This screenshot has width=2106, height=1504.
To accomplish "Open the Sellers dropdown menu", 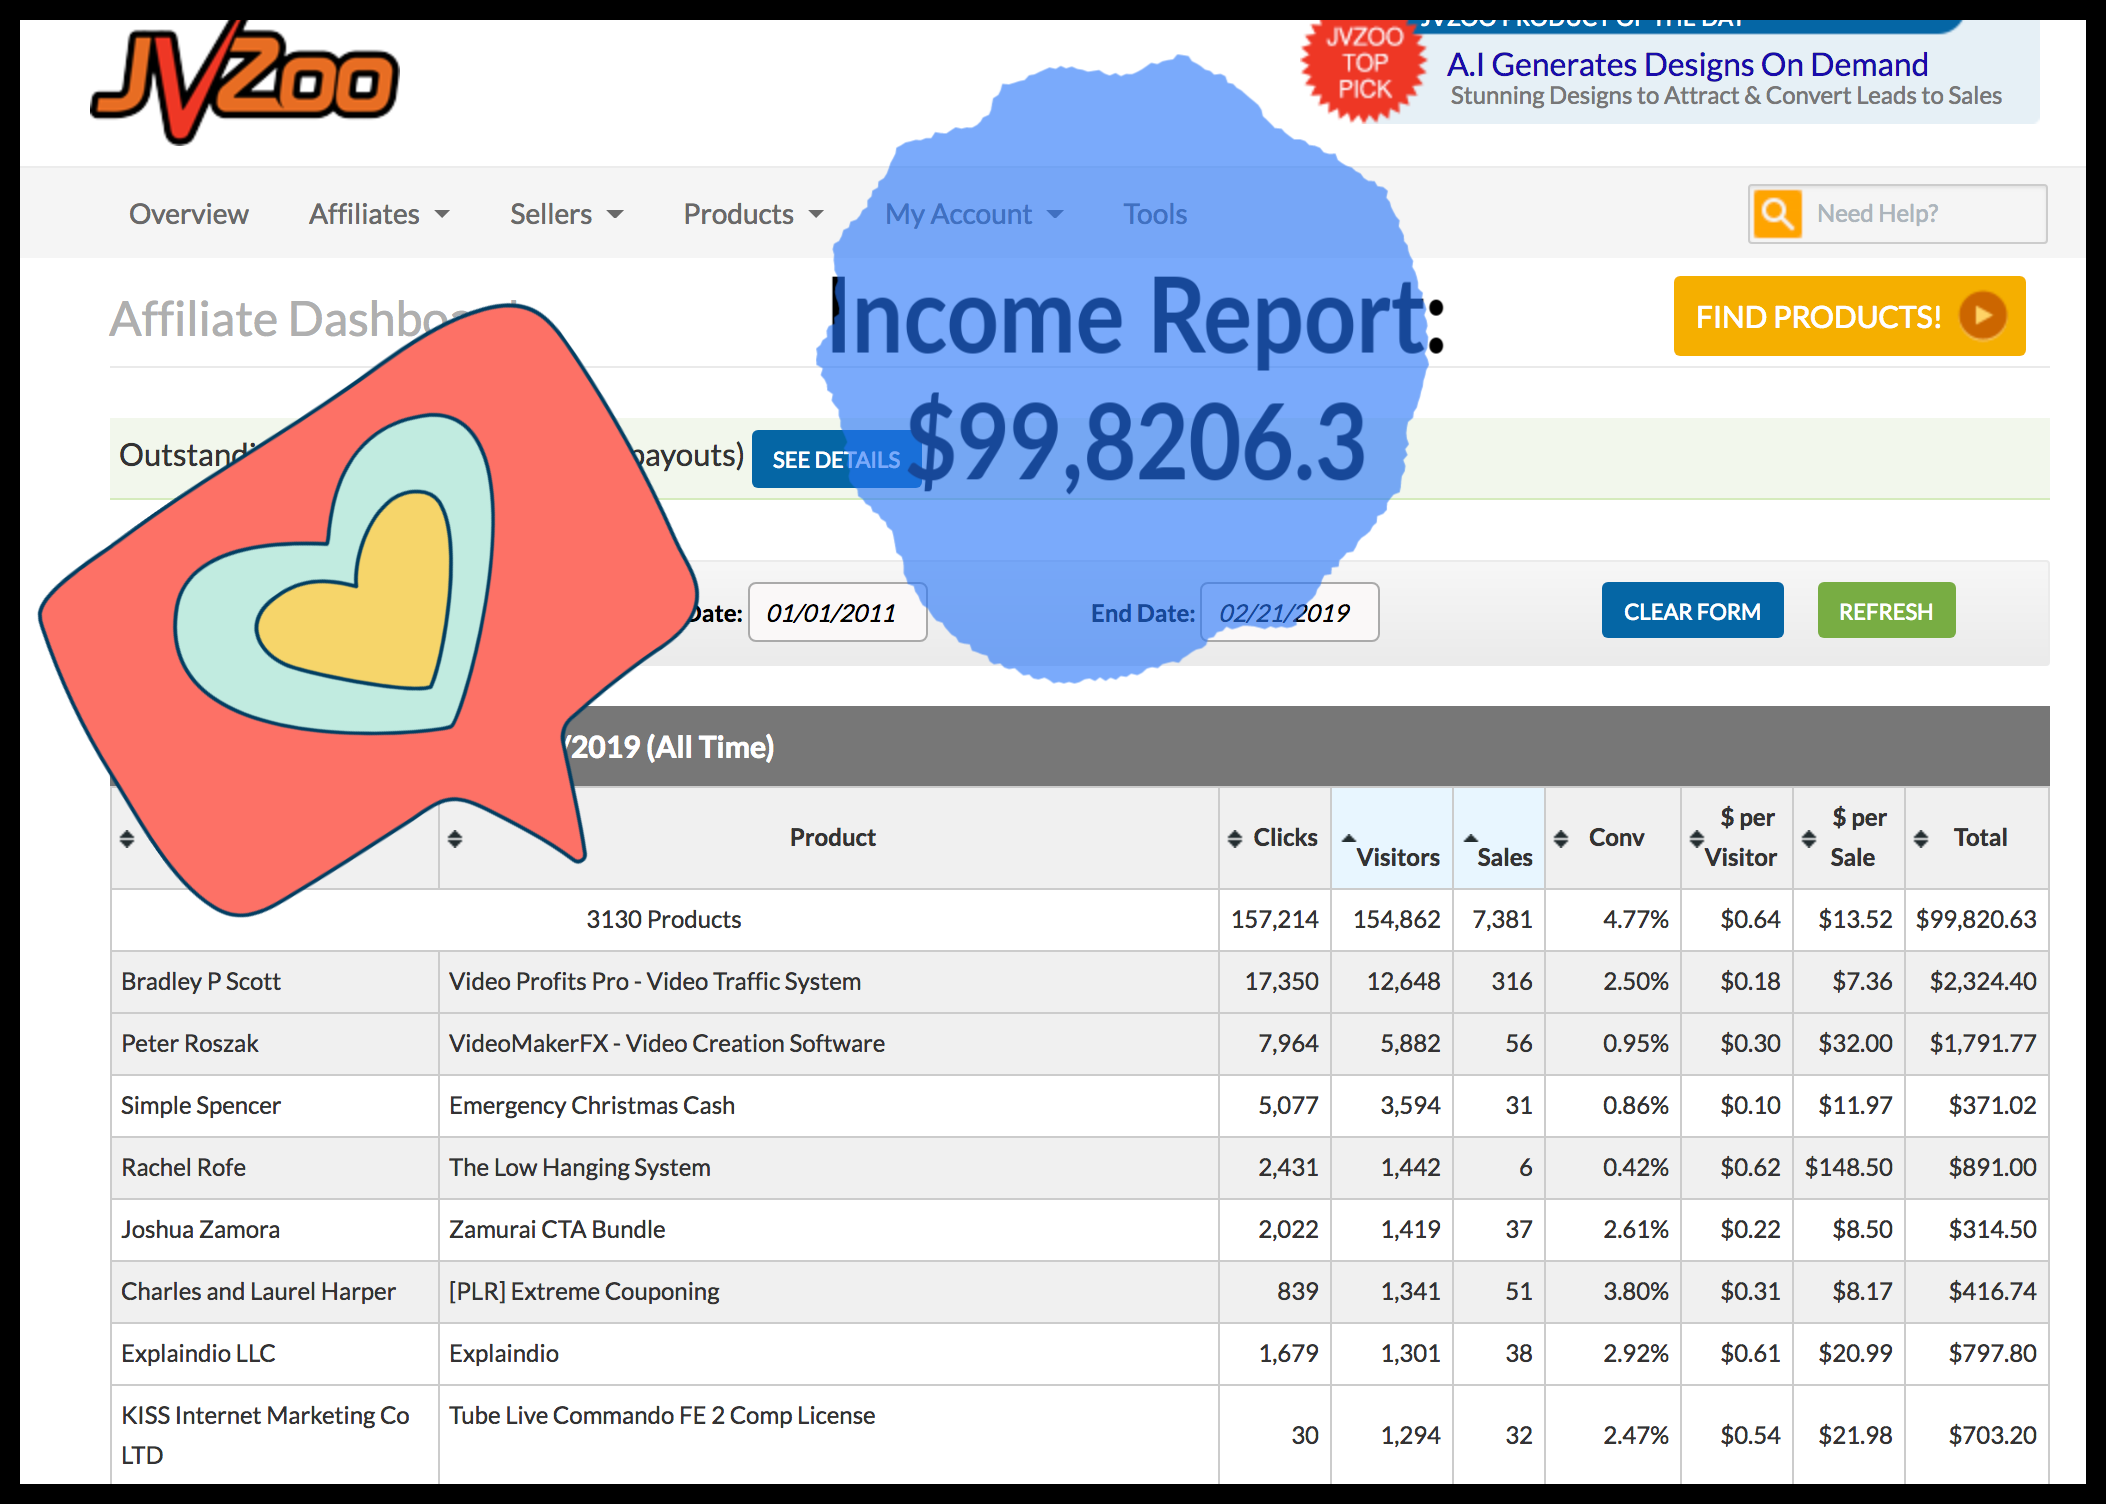I will 566,214.
